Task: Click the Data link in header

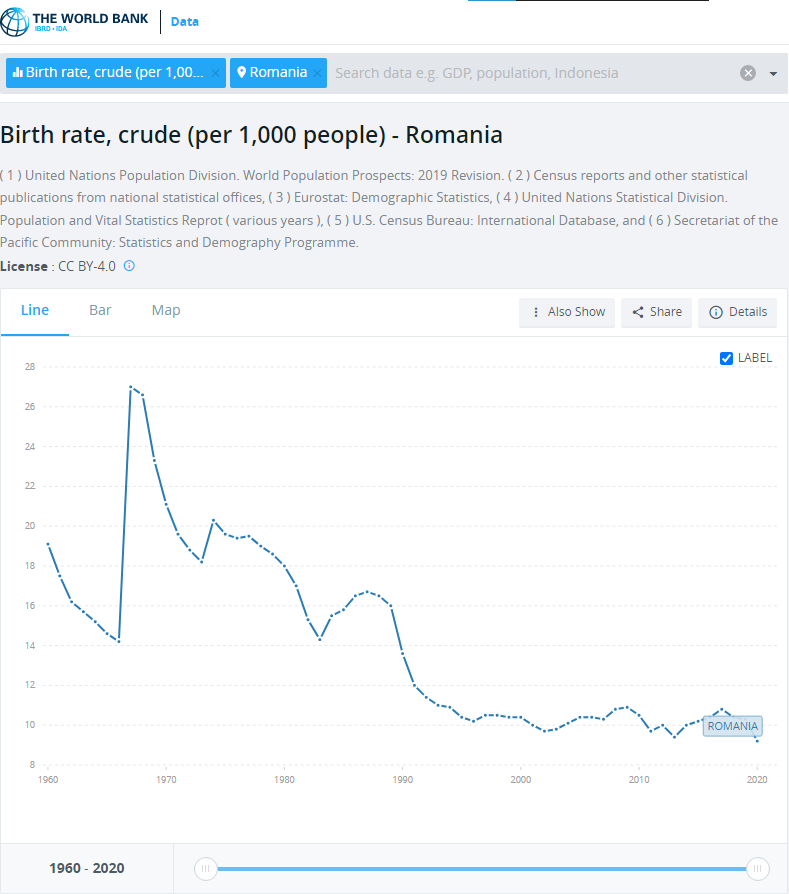Action: point(185,22)
